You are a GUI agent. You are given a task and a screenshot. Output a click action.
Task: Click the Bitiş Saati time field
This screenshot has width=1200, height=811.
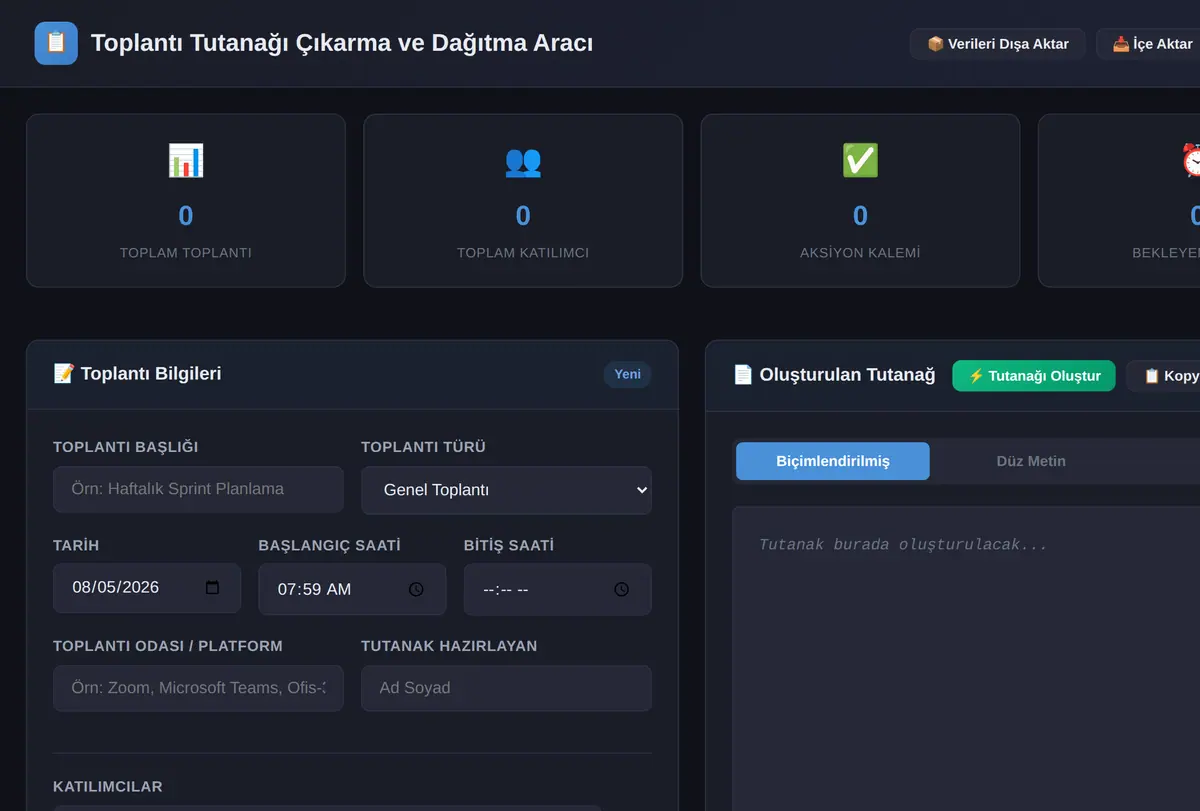[x=557, y=589]
